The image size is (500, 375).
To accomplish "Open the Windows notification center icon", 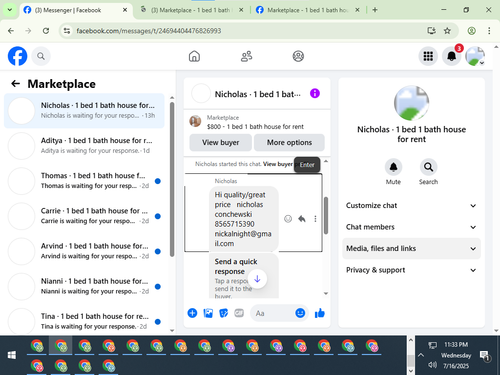I will coord(484,355).
